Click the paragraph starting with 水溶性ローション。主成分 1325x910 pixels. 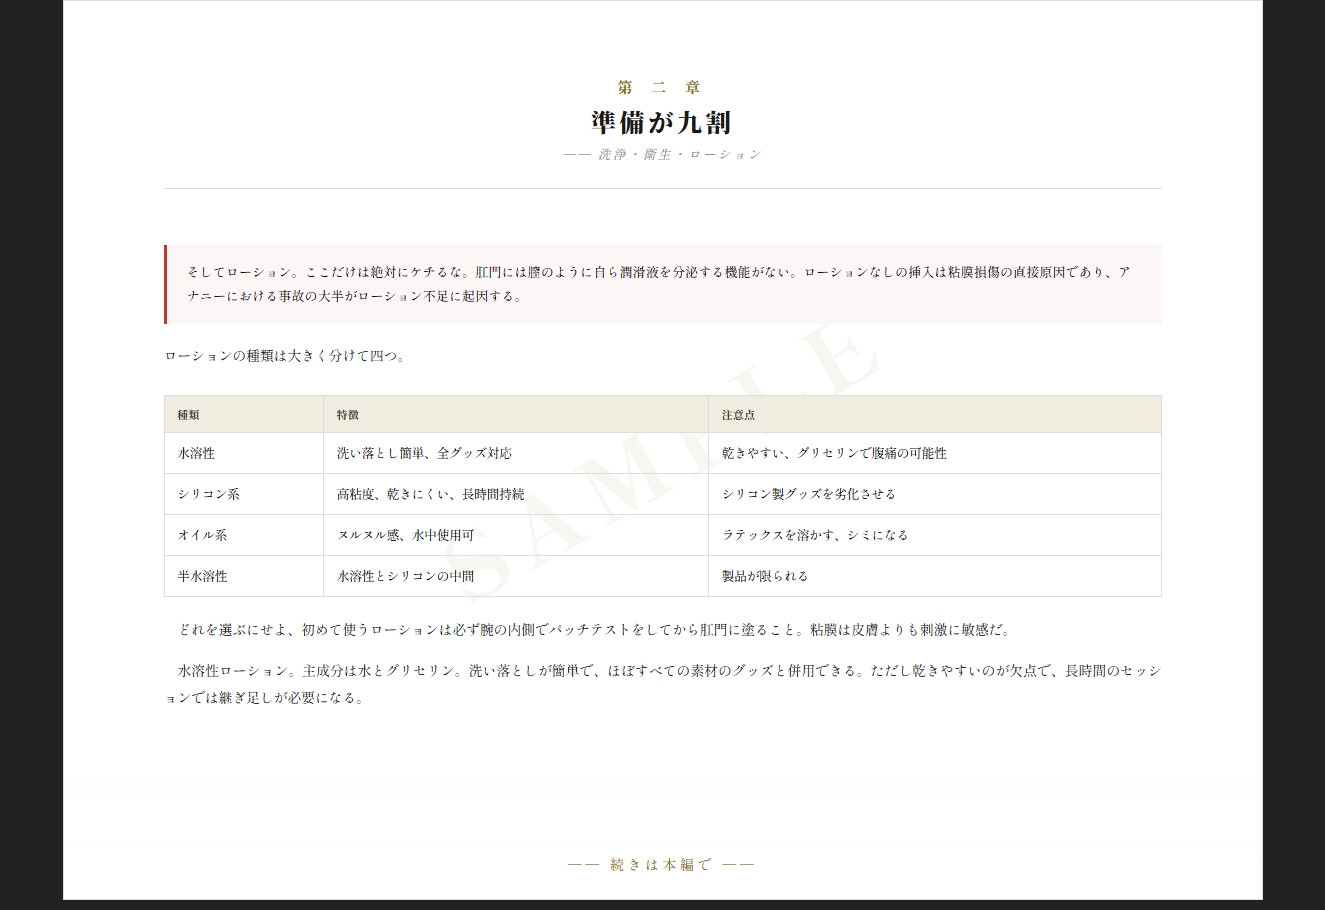tap(662, 684)
